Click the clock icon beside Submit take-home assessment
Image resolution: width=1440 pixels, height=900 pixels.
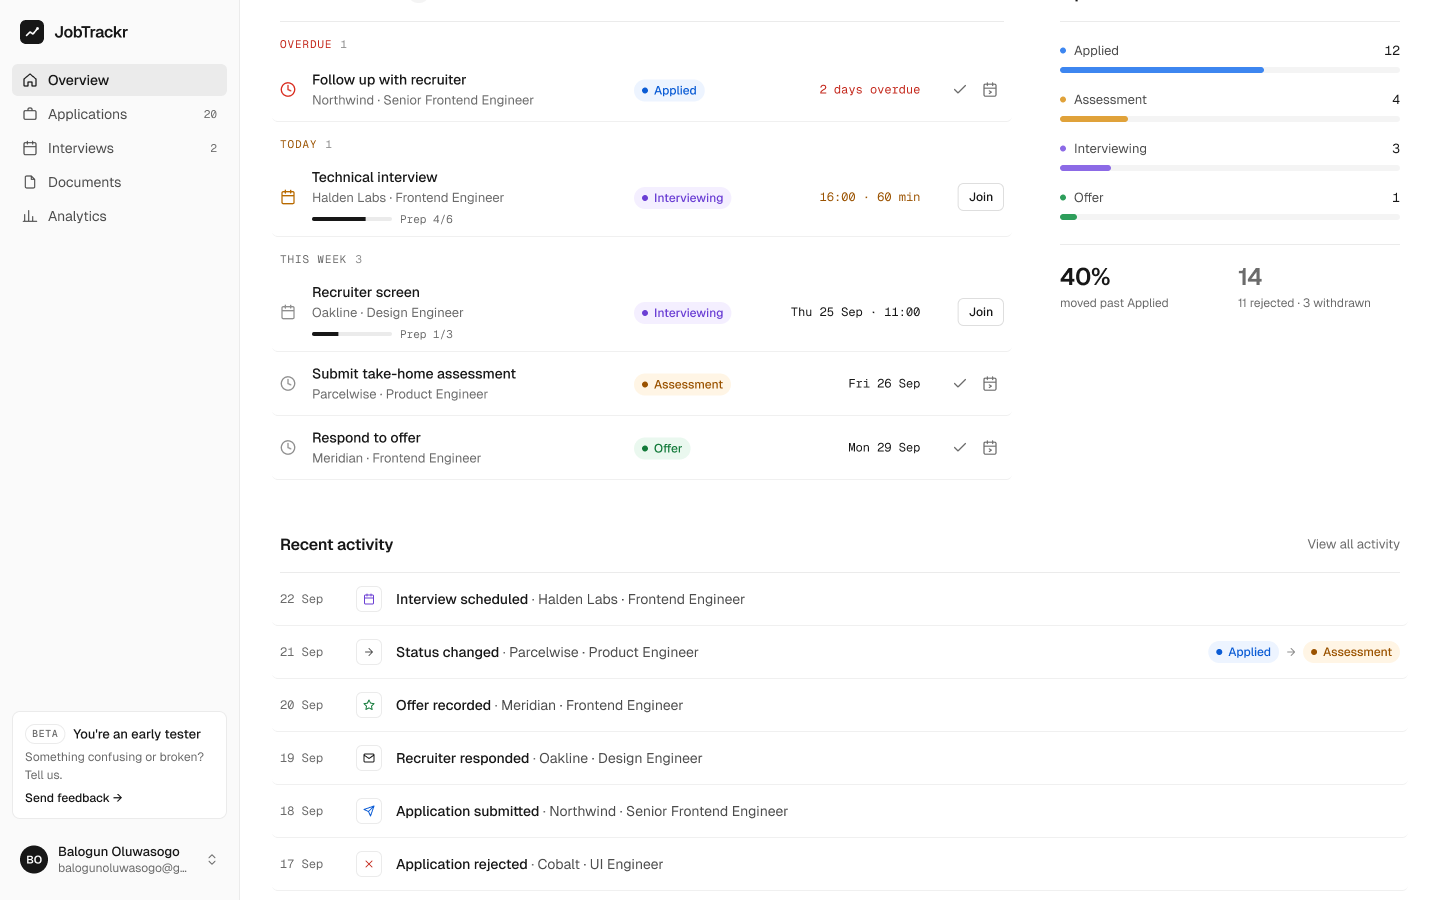coord(288,384)
